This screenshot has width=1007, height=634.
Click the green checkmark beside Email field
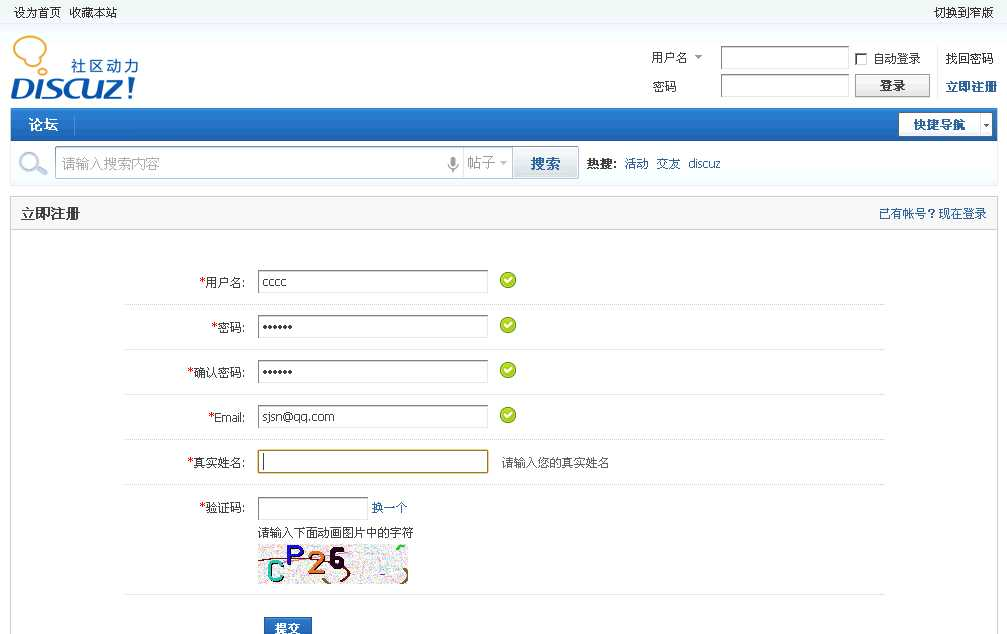(x=508, y=415)
